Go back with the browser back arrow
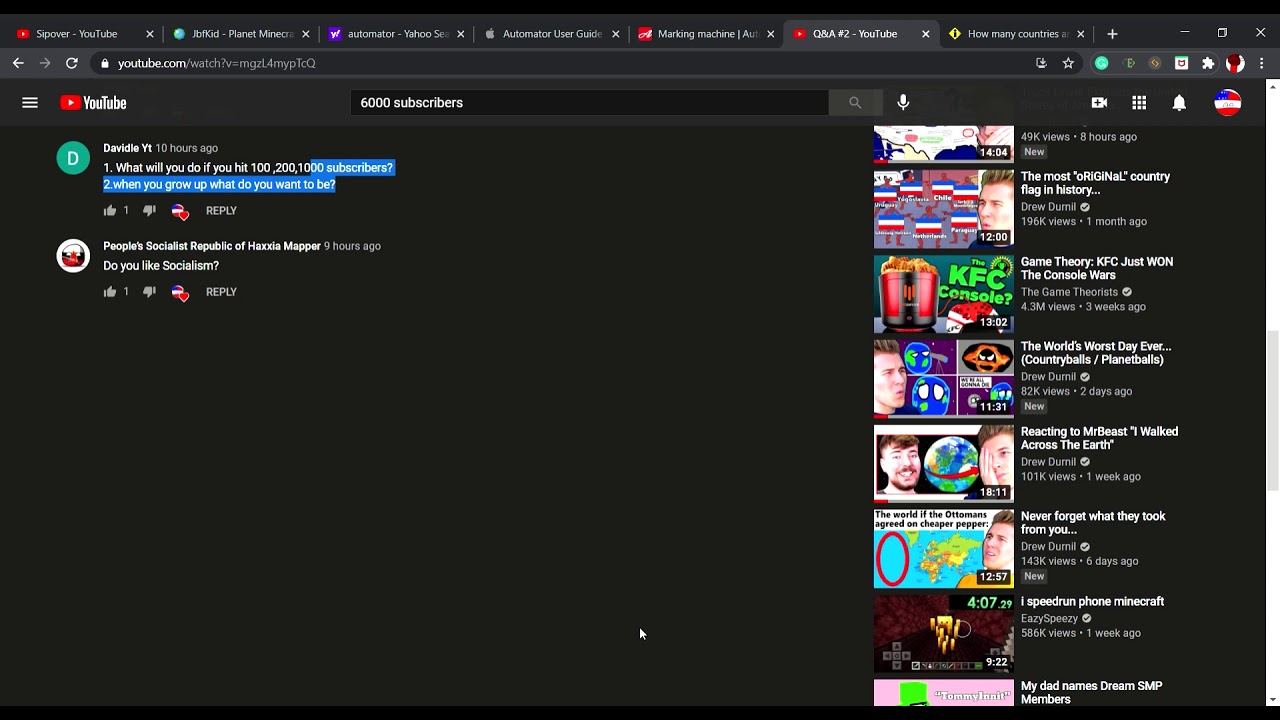The image size is (1280, 720). tap(18, 63)
